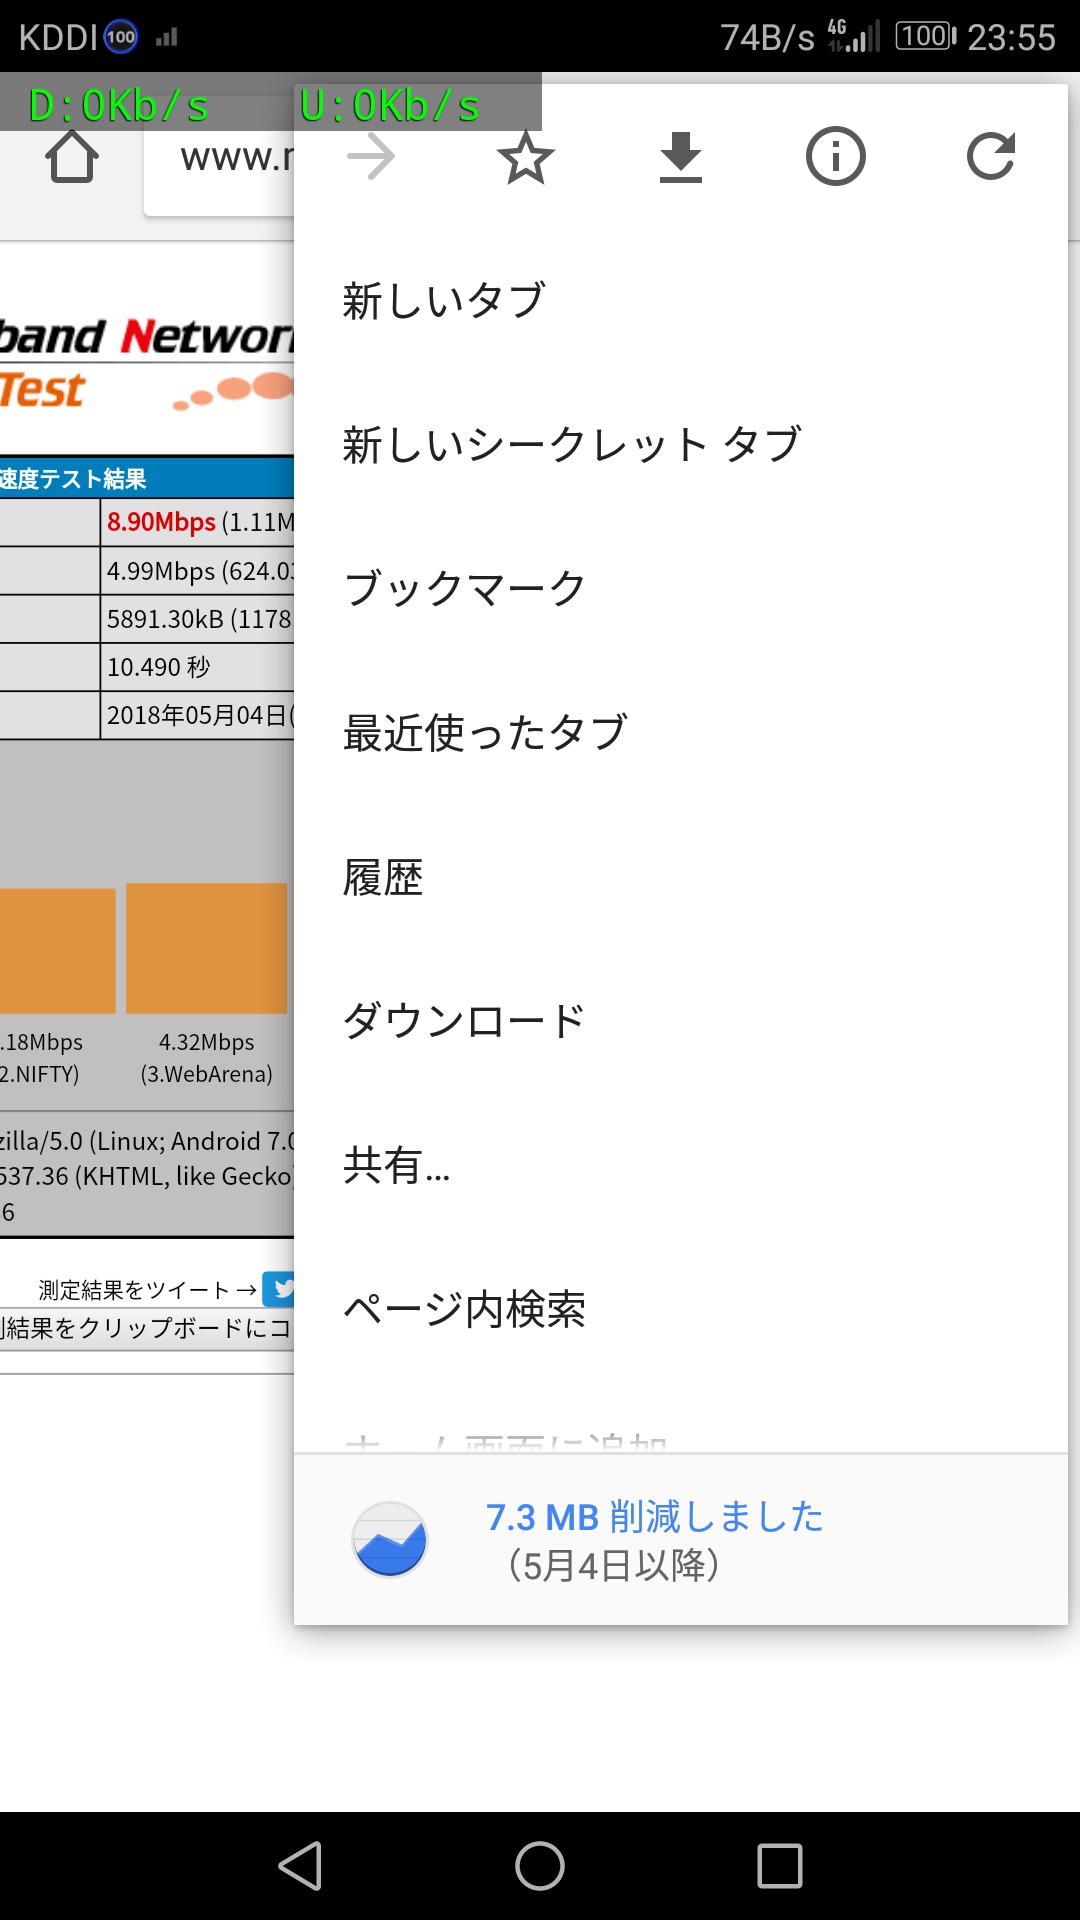The width and height of the screenshot is (1080, 1920).
Task: Tap the Android recent apps button
Action: click(x=780, y=1866)
